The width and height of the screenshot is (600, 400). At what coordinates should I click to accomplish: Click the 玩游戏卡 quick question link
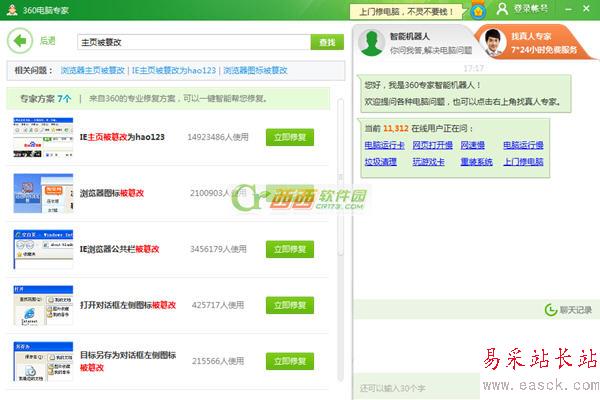(x=429, y=162)
